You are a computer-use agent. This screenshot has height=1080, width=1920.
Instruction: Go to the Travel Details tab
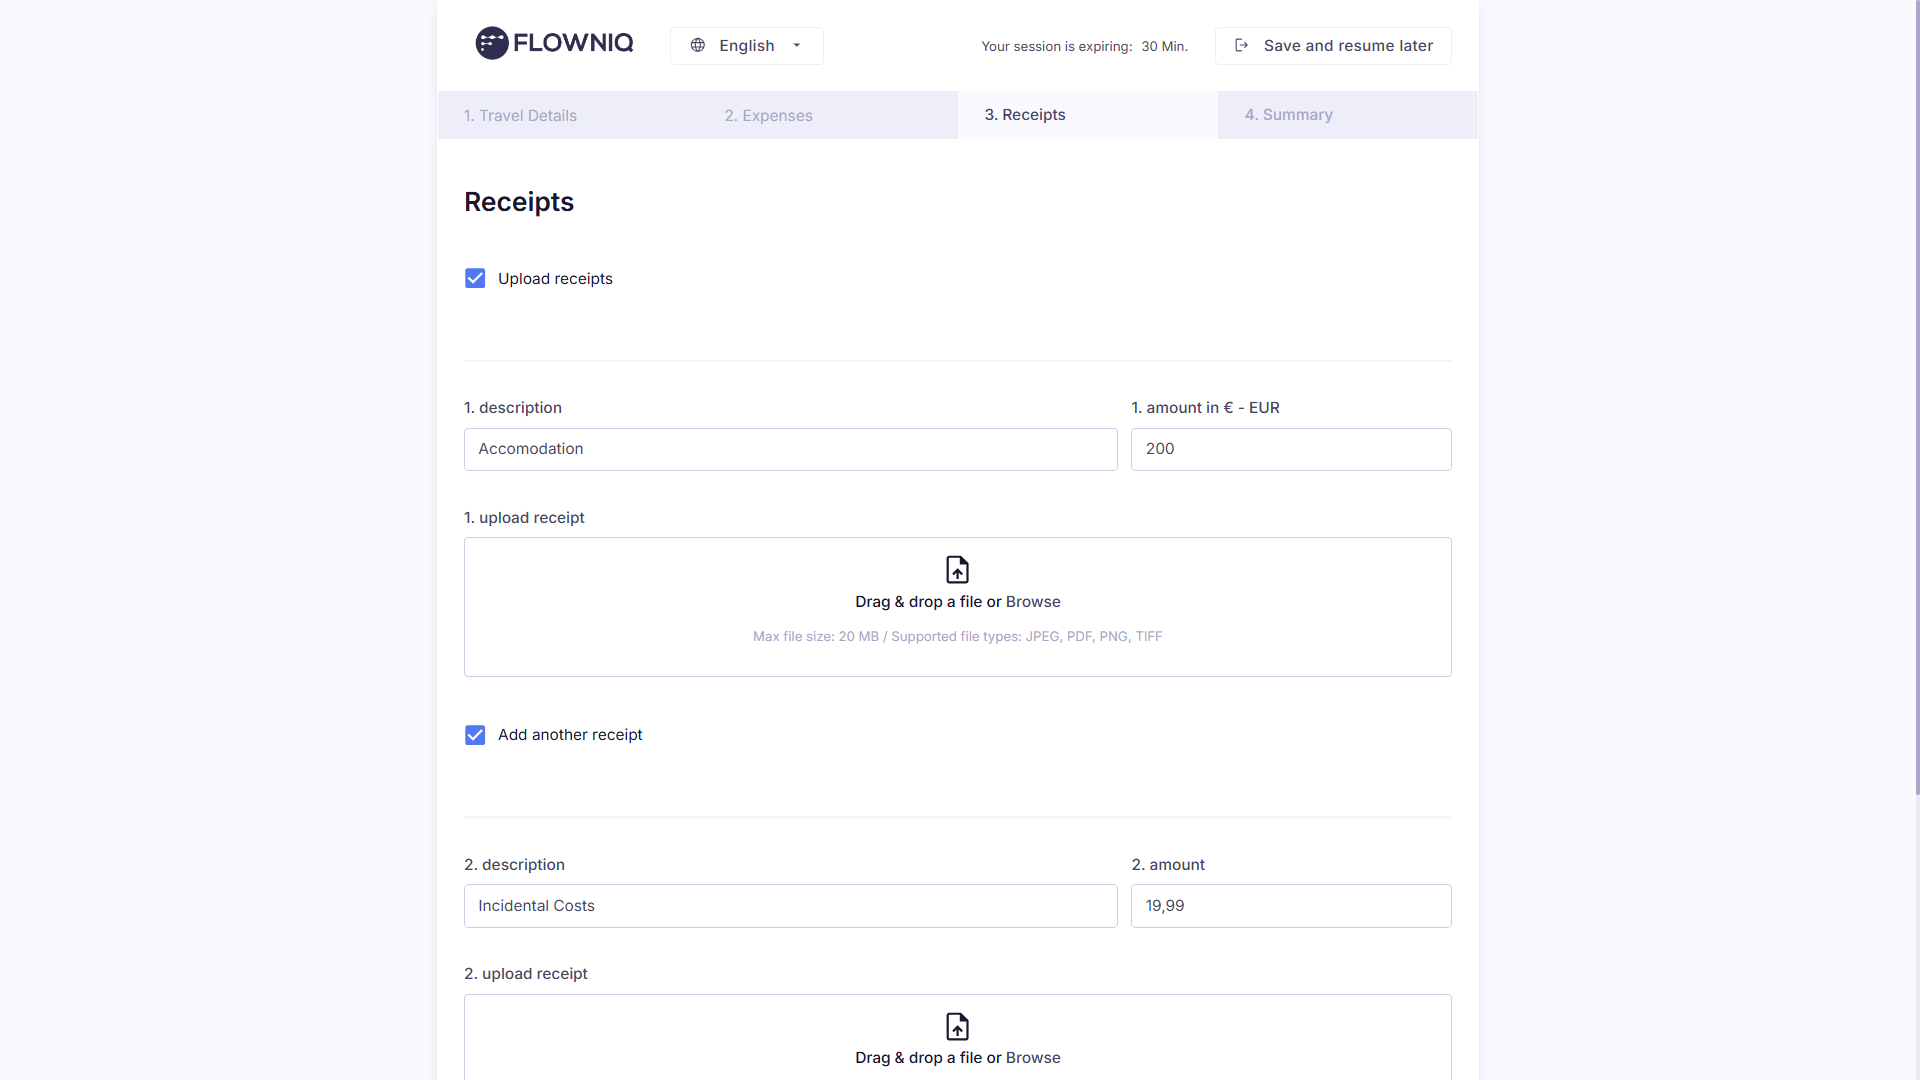tap(520, 116)
